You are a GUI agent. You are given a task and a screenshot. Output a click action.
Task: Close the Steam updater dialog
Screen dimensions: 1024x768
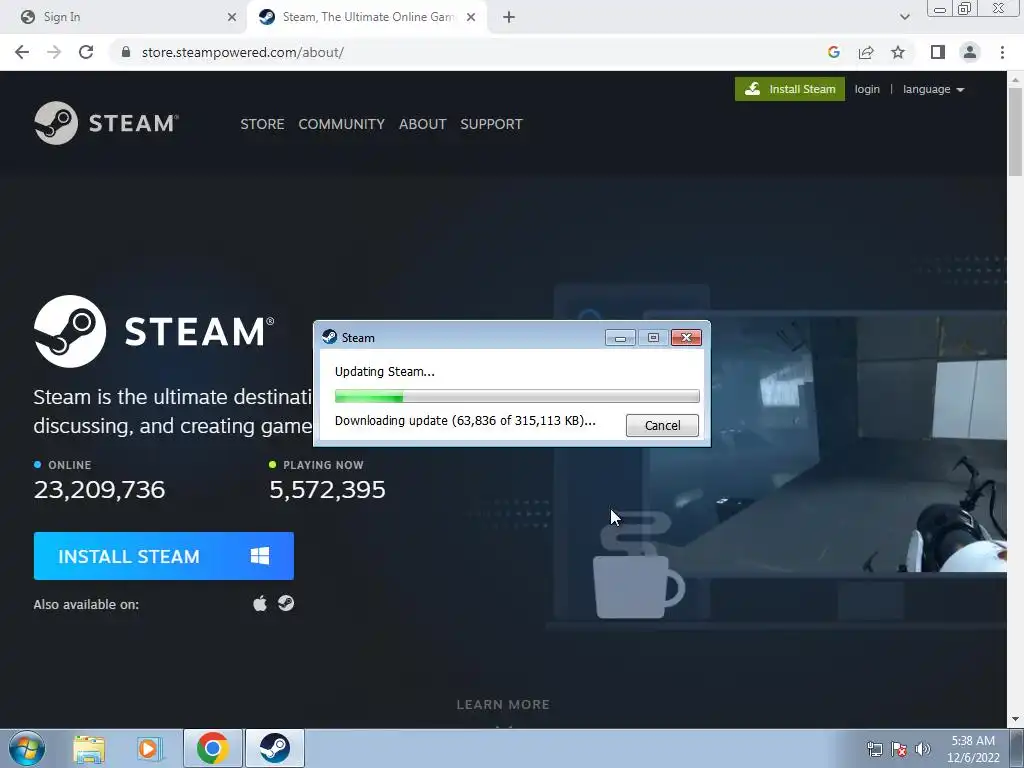tap(686, 338)
